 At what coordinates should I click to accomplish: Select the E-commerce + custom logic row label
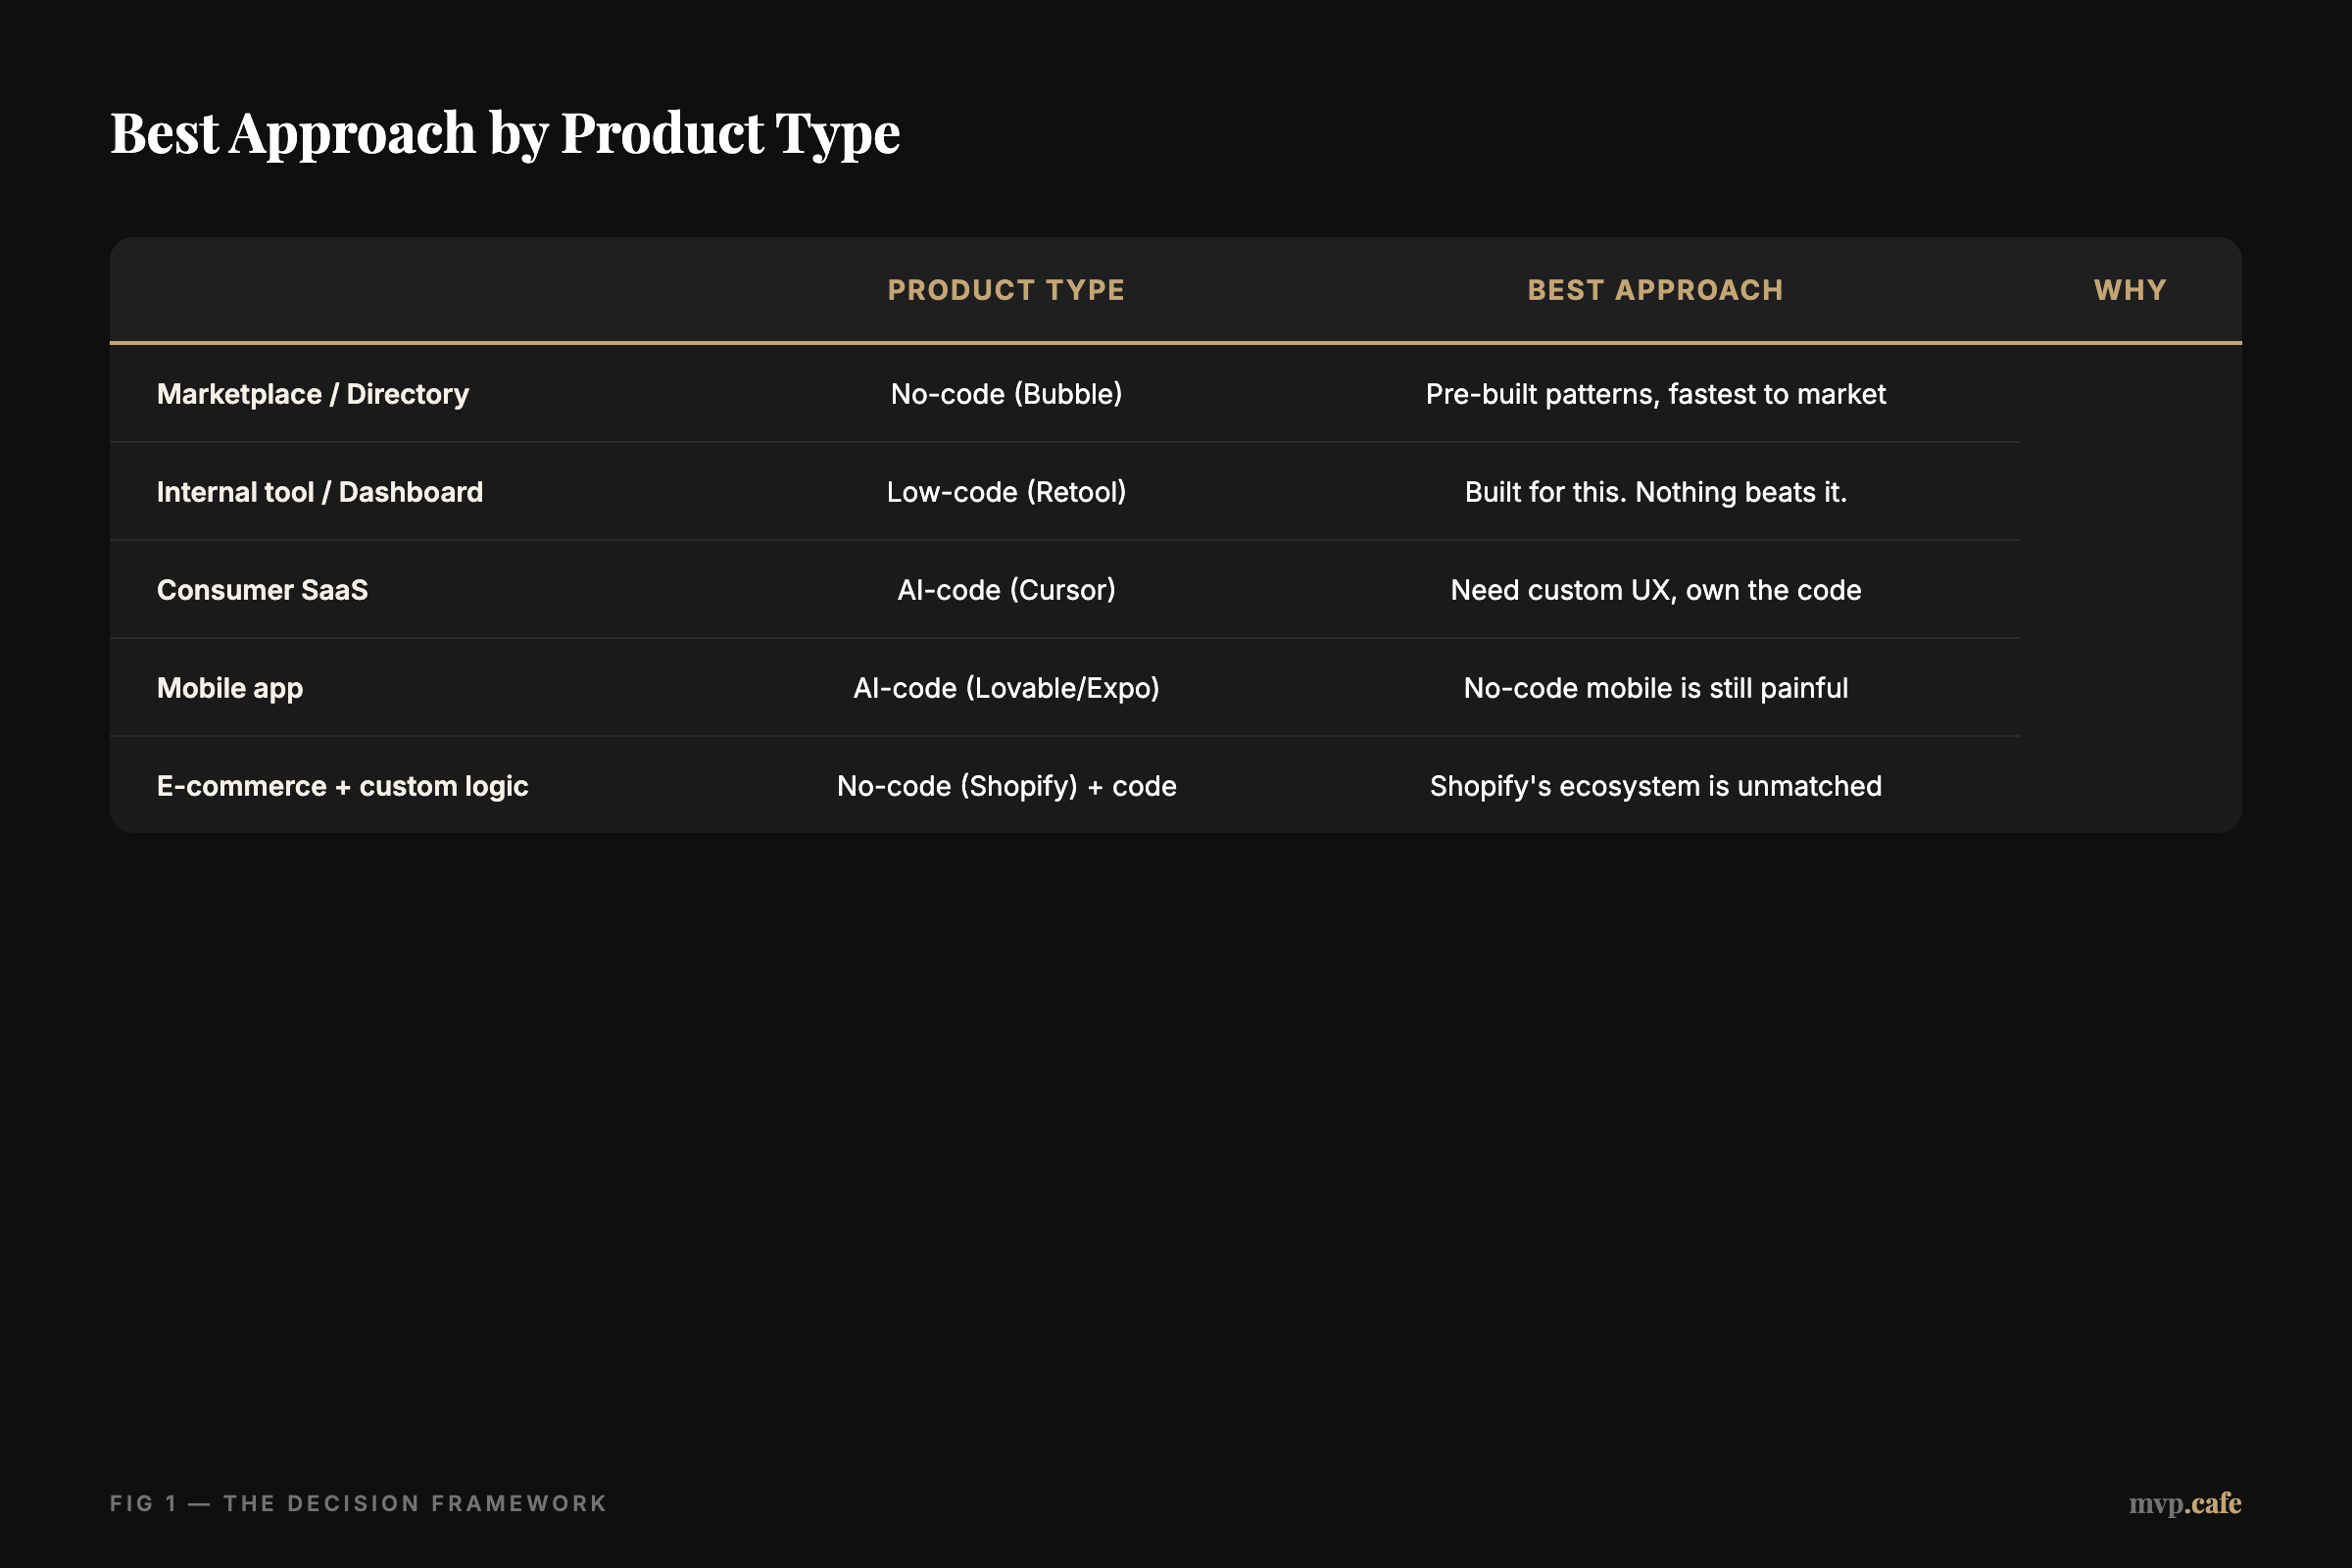click(x=342, y=785)
